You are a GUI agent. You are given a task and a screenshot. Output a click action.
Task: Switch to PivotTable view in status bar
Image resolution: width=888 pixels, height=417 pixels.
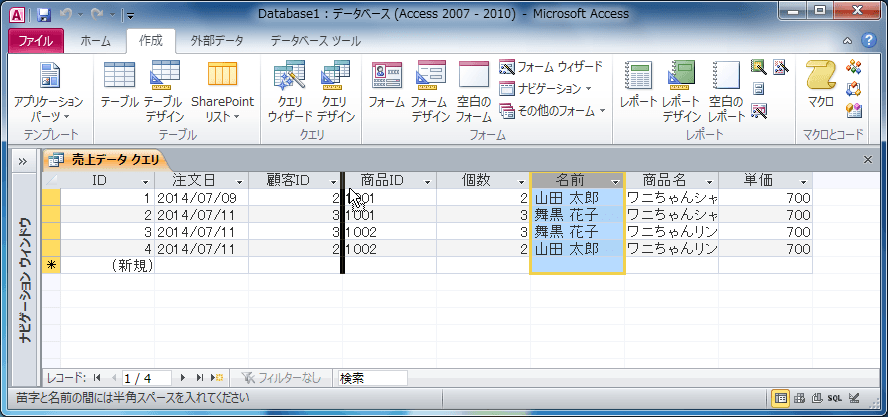799,398
